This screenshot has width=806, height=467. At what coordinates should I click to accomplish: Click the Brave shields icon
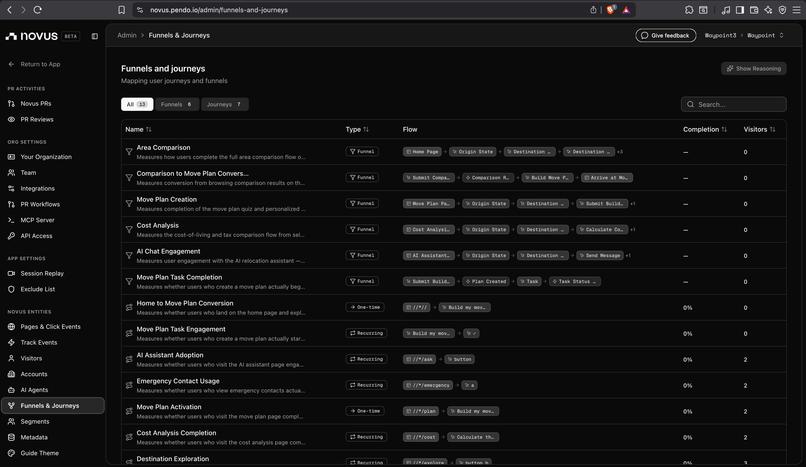coord(611,10)
